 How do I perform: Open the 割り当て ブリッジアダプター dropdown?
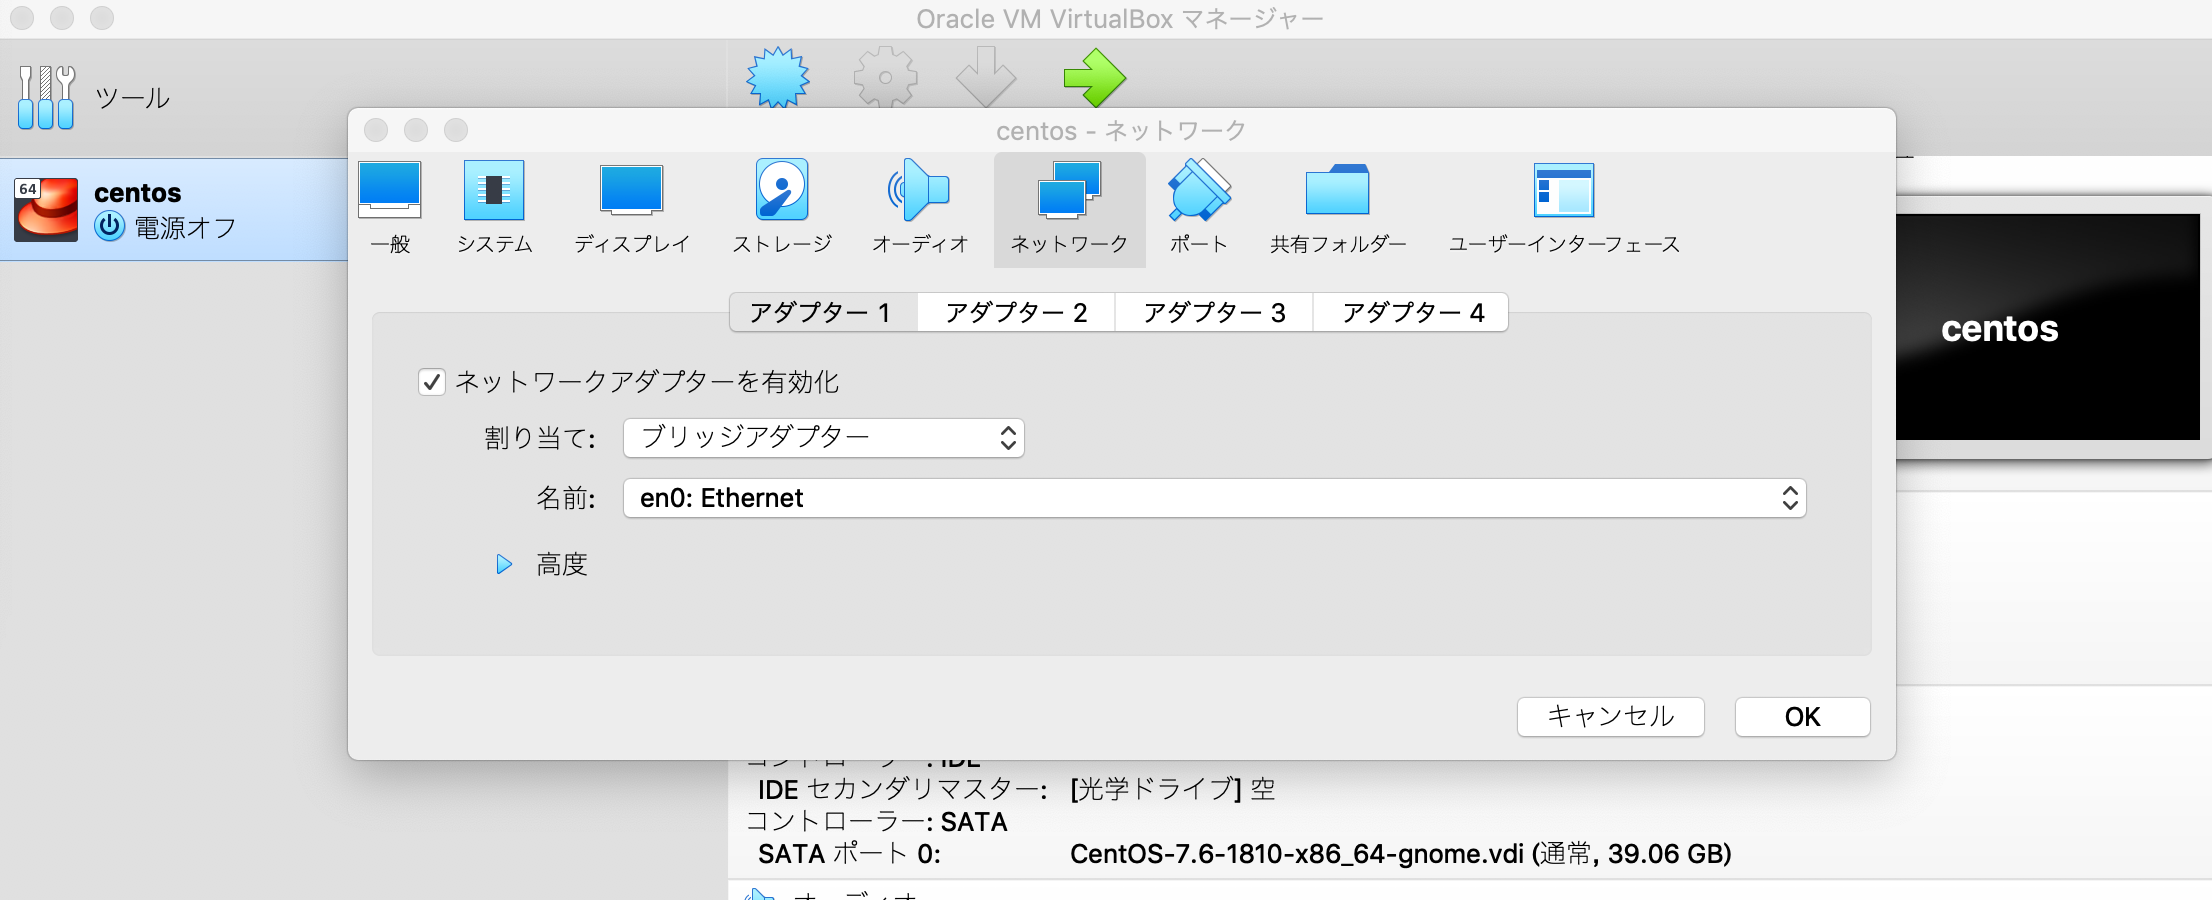[x=824, y=438]
